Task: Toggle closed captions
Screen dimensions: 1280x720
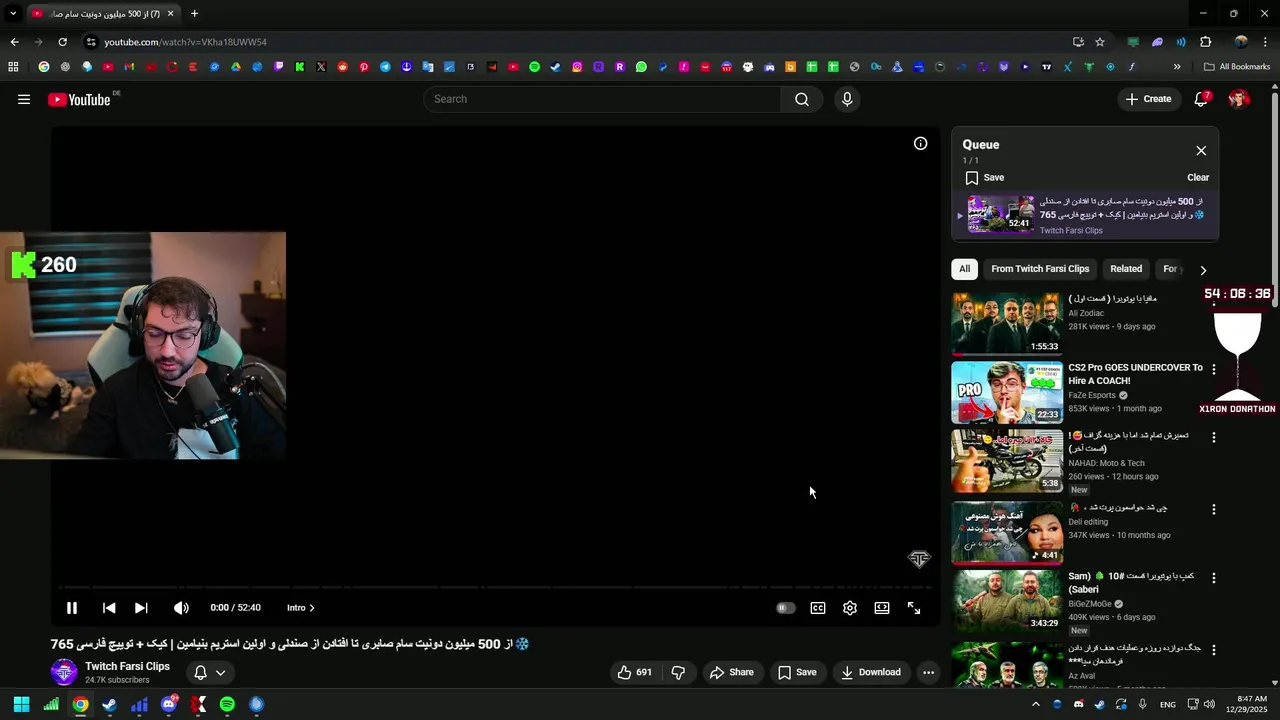Action: pos(818,608)
